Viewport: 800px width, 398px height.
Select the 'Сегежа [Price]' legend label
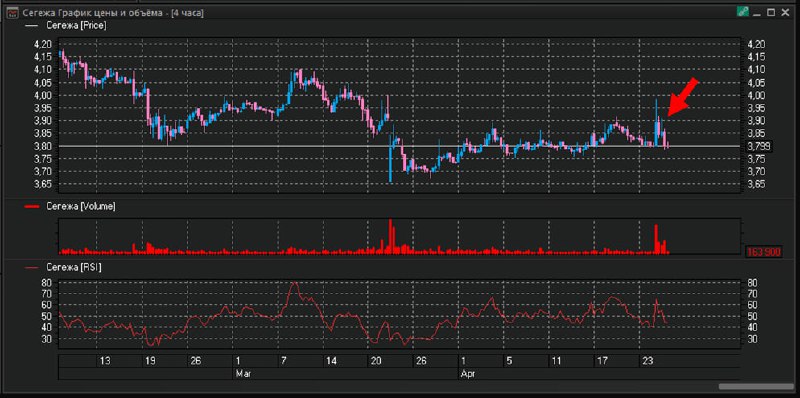[76, 25]
